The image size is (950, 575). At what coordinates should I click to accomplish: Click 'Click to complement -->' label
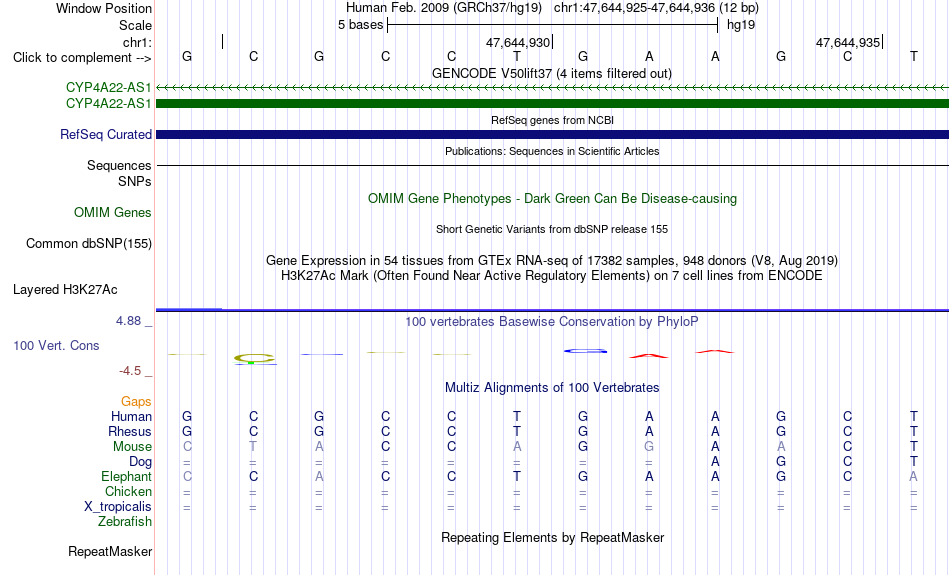82,58
